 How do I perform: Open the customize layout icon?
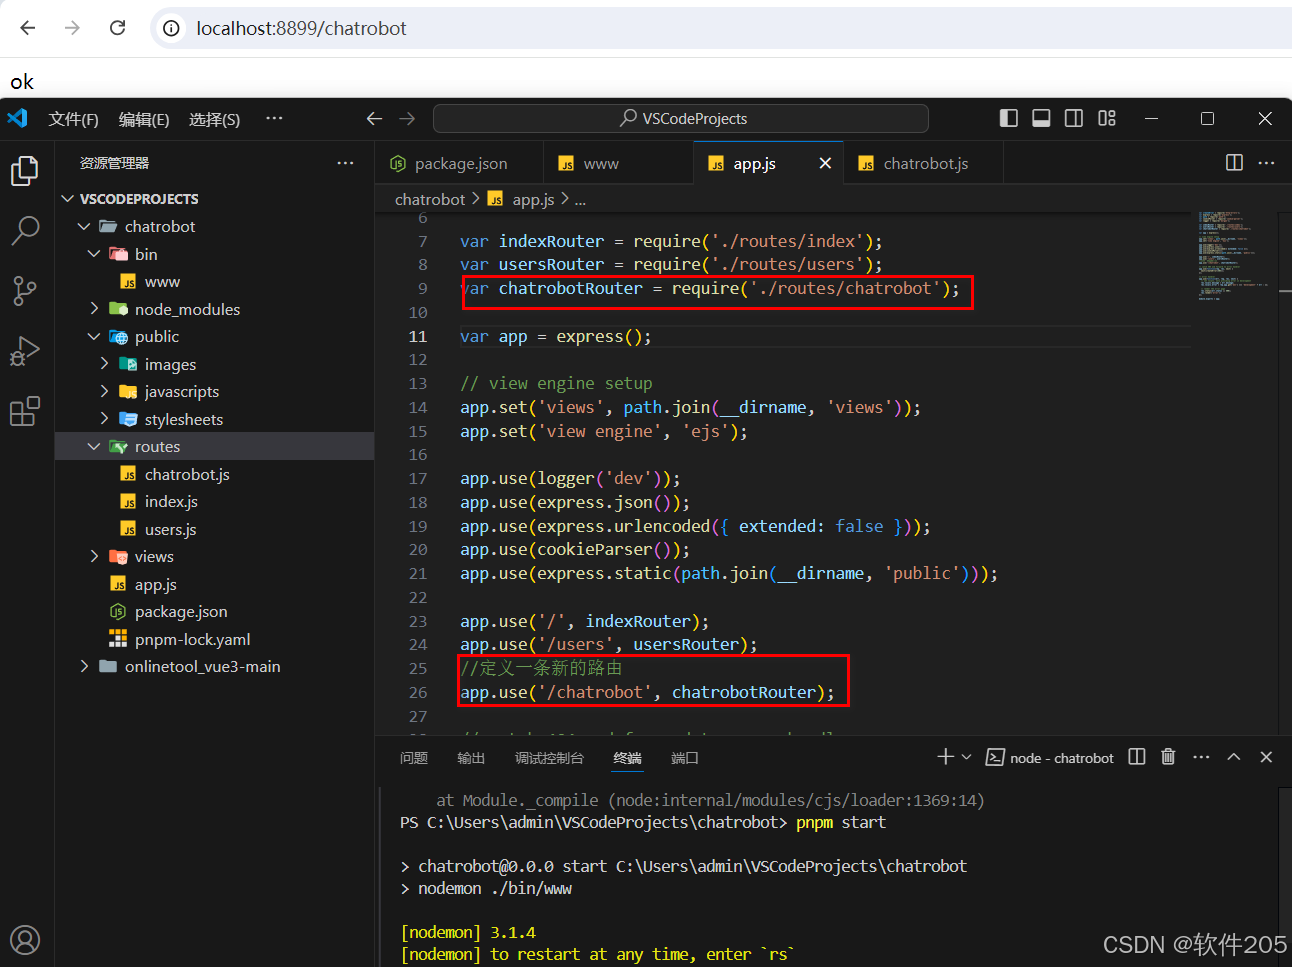click(x=1107, y=118)
